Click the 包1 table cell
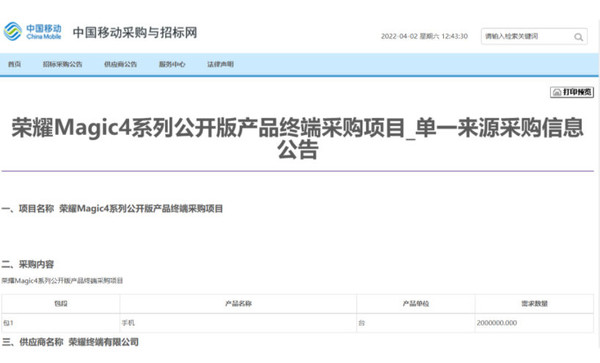The width and height of the screenshot is (600, 363). tap(61, 323)
